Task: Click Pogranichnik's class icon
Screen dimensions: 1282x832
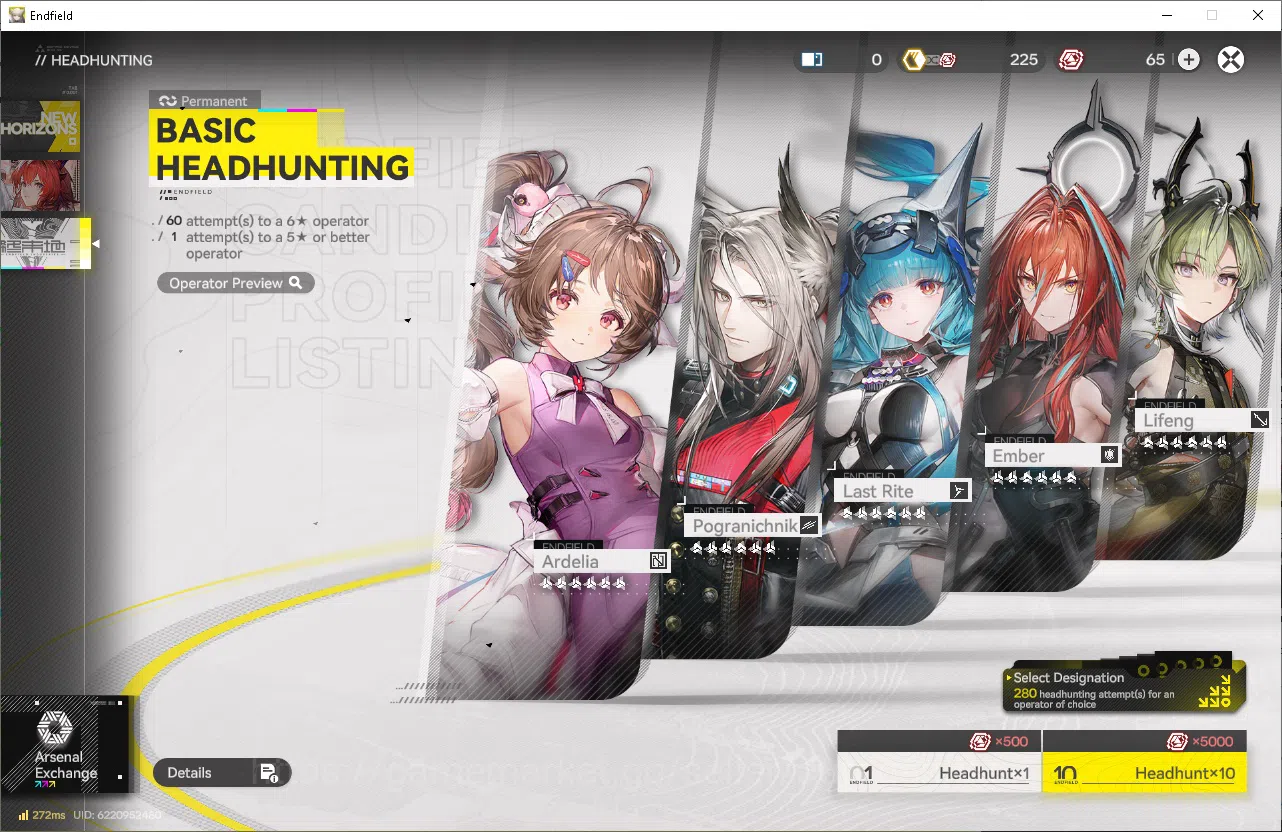Action: pos(809,525)
